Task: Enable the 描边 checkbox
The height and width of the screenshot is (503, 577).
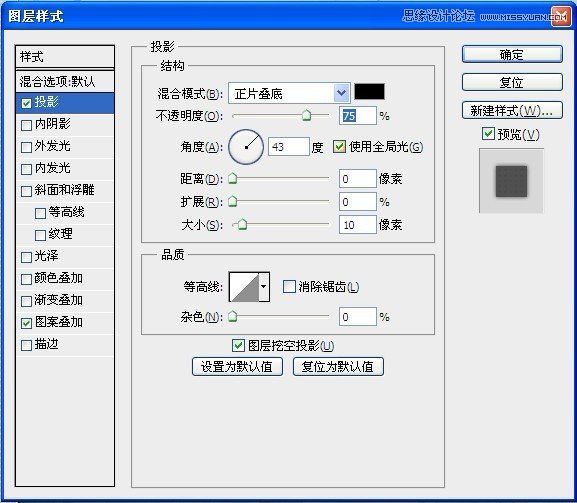Action: pos(26,346)
